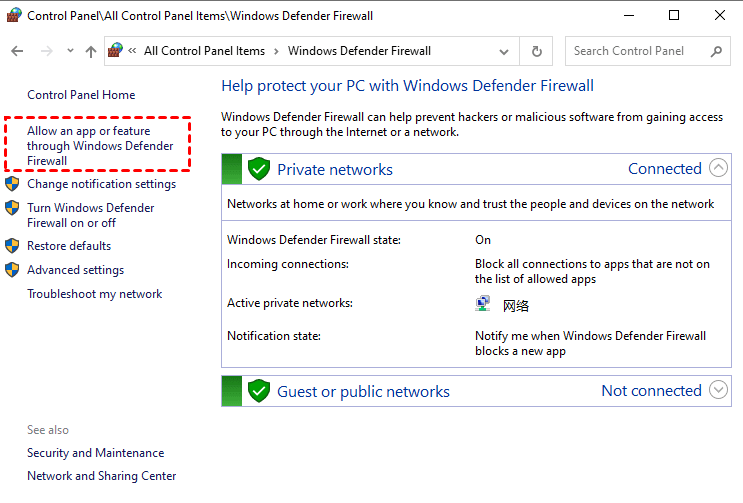Click the Private networks green shield icon
Image resolution: width=743 pixels, height=503 pixels.
pos(259,169)
